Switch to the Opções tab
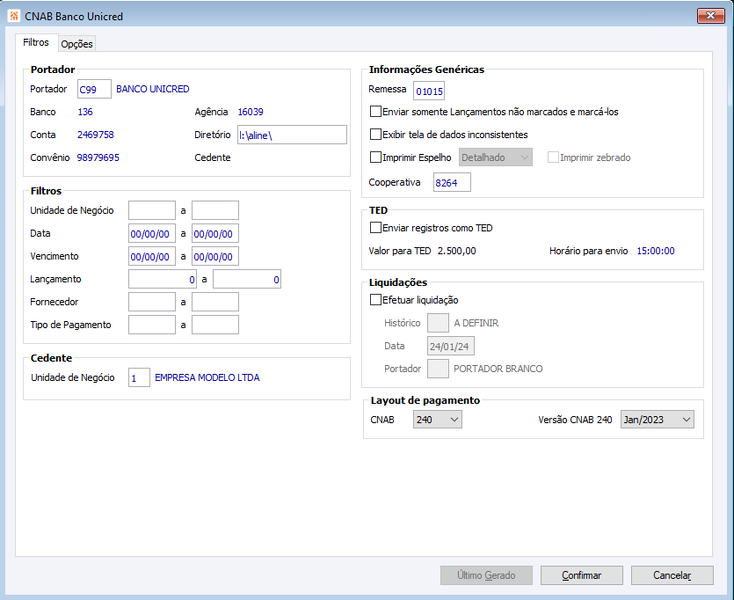Viewport: 734px width, 600px height. (x=77, y=44)
